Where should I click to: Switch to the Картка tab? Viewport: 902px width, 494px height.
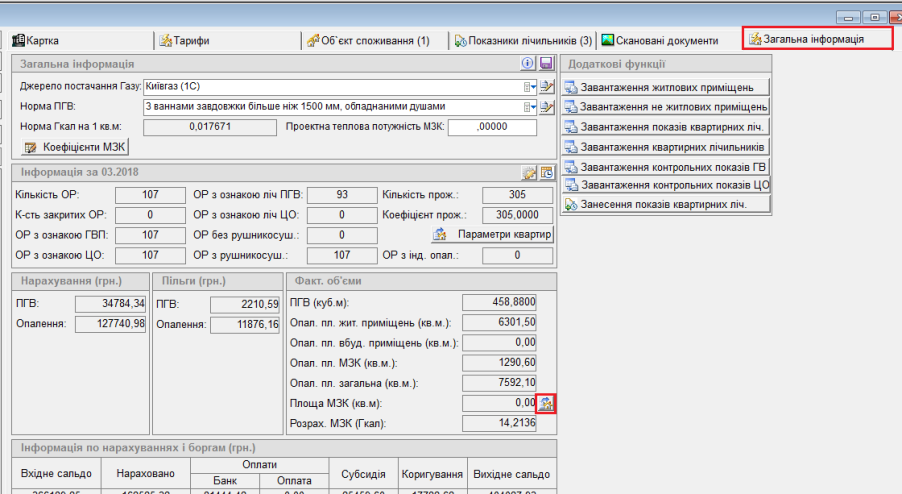[37, 41]
